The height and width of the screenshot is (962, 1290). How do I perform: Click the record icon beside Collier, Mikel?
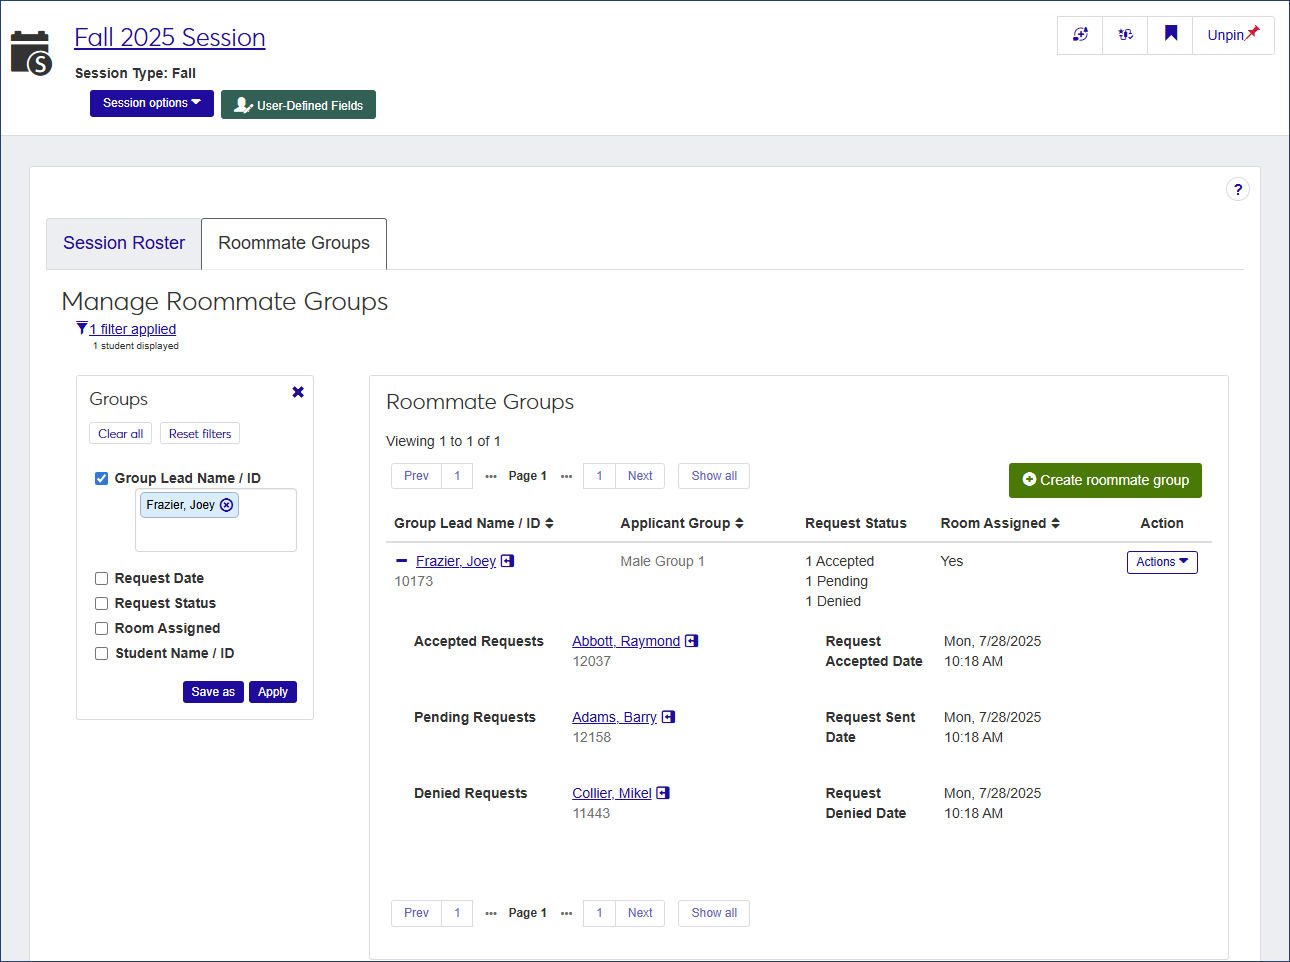coord(662,792)
